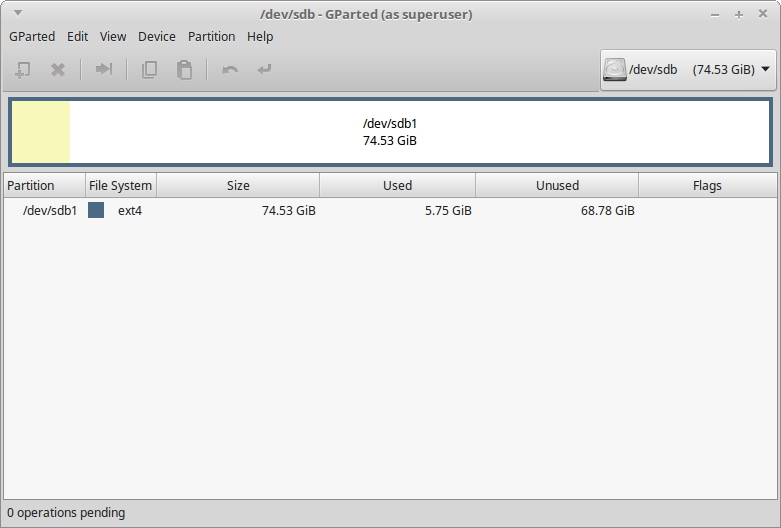The width and height of the screenshot is (781, 528).
Task: Open the Edit menu
Action: pyautogui.click(x=78, y=37)
